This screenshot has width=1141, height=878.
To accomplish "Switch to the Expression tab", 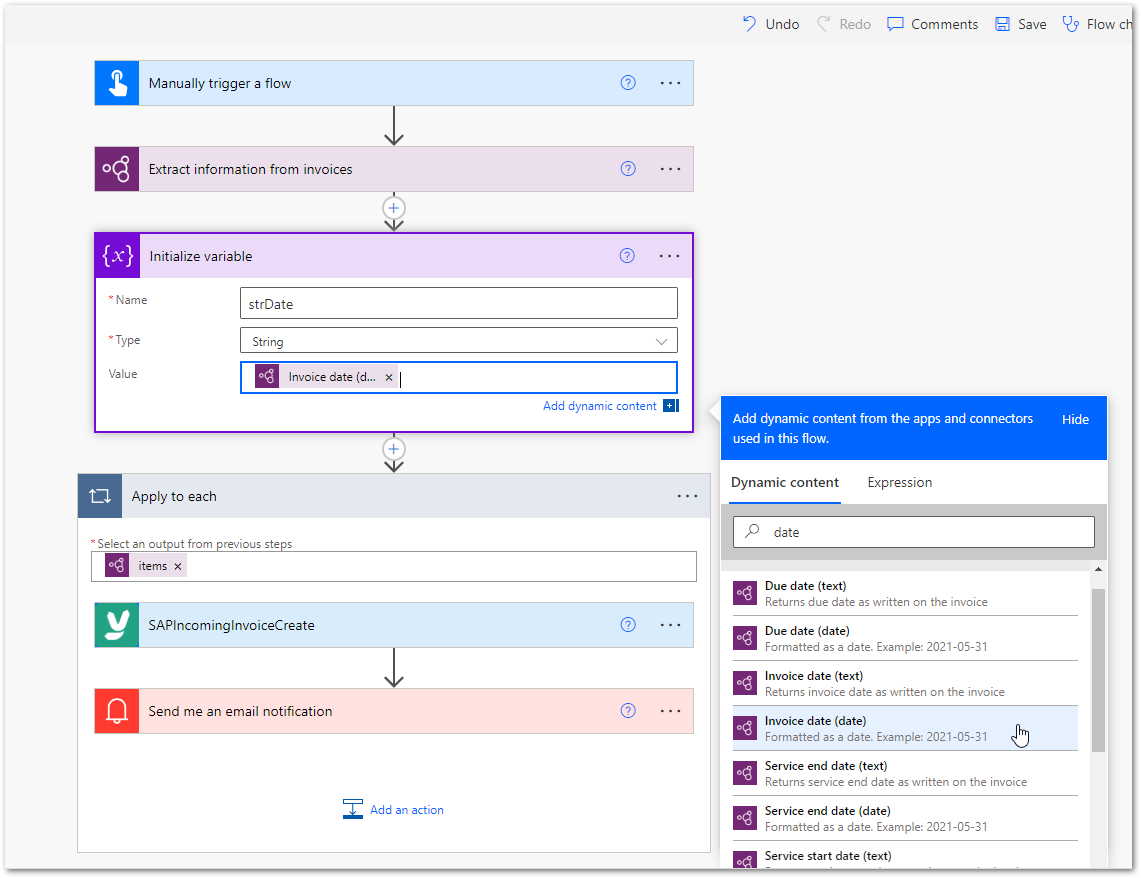I will tap(899, 482).
